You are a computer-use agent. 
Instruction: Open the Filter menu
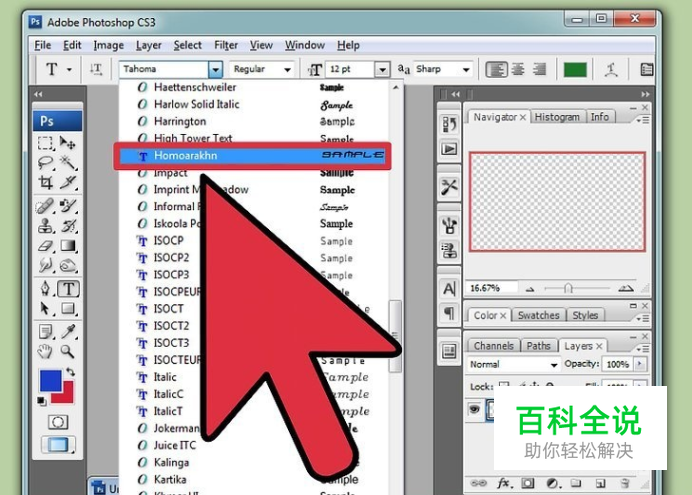(x=226, y=45)
